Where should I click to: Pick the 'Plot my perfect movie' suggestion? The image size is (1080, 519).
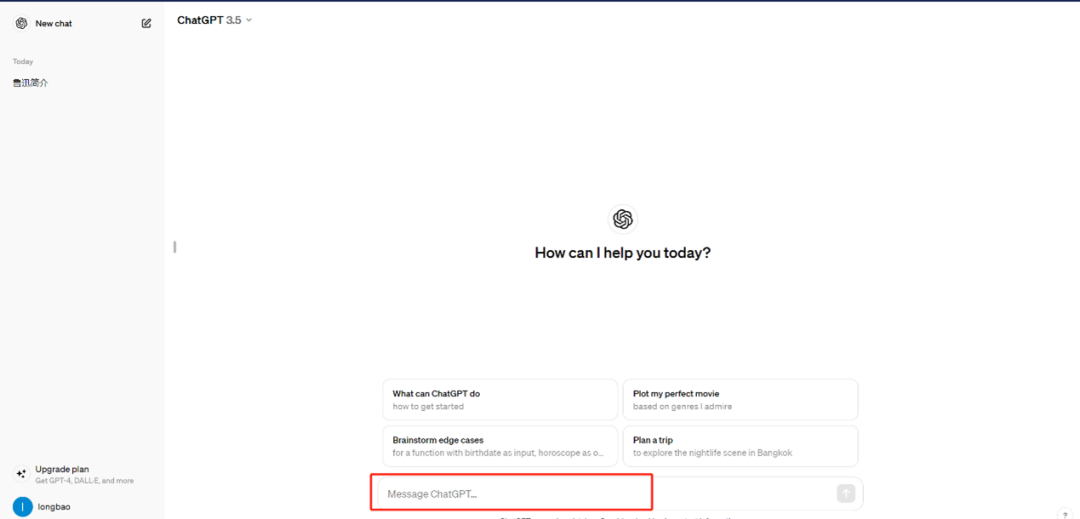(740, 399)
